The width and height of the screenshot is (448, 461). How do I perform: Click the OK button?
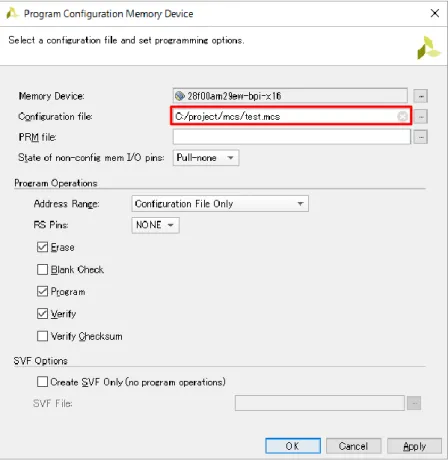(293, 446)
